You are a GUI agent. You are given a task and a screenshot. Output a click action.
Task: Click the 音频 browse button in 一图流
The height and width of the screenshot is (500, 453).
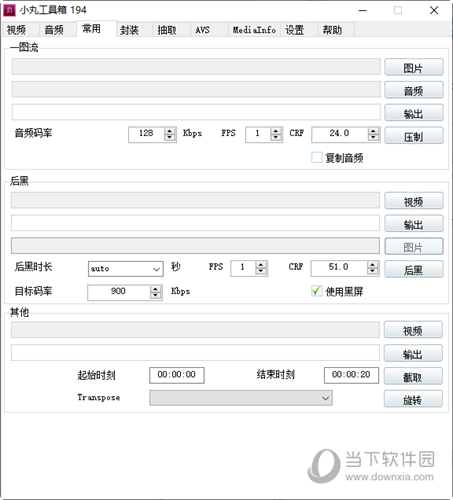tap(414, 90)
